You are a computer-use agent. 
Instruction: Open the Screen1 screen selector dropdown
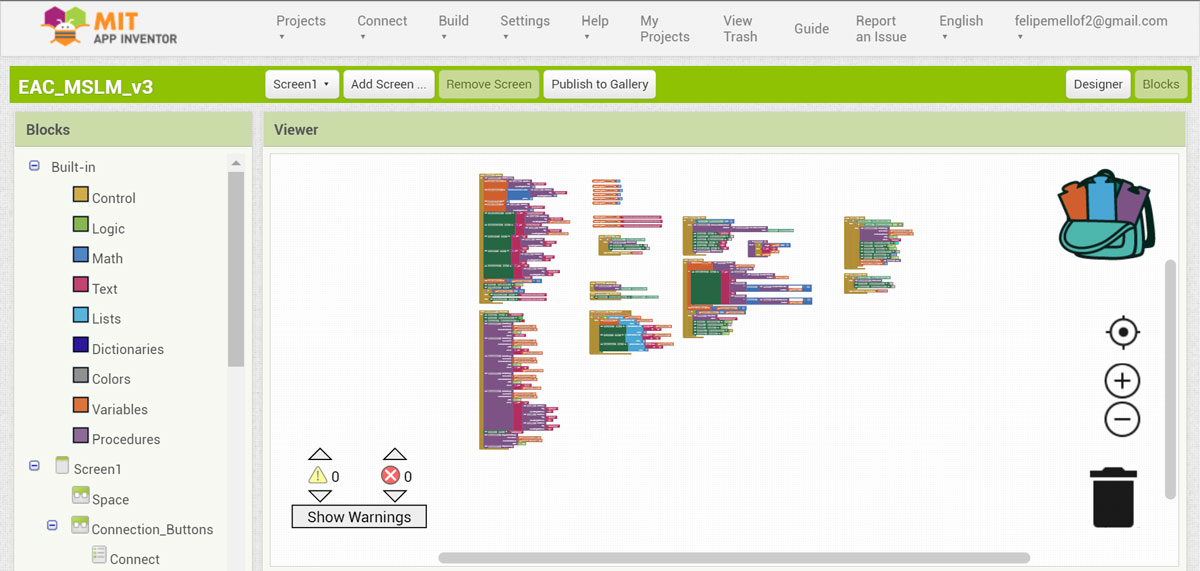pos(302,84)
